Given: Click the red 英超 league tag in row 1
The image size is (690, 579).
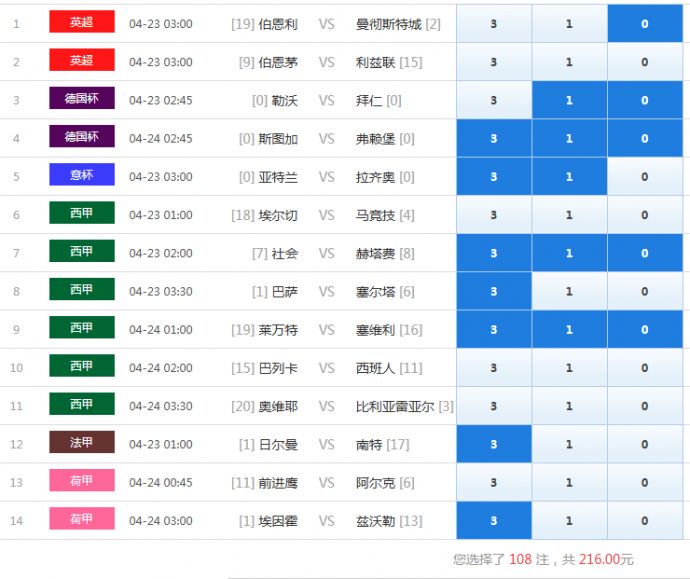Looking at the screenshot, I should tap(82, 23).
